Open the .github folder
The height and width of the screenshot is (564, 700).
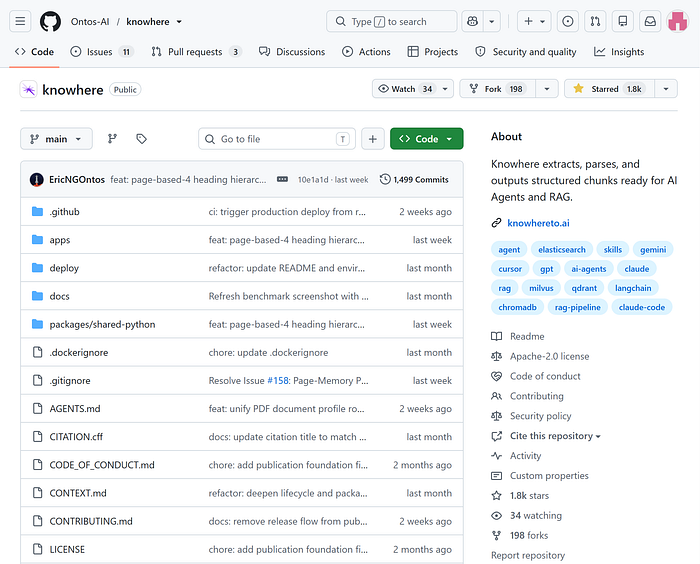tap(64, 212)
